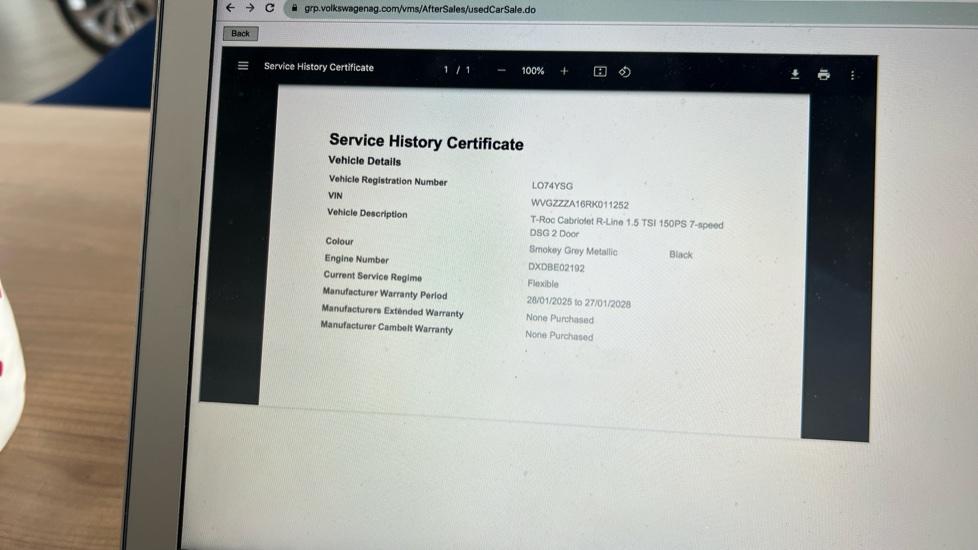Click the Vehicle Details subheading

coord(364,161)
